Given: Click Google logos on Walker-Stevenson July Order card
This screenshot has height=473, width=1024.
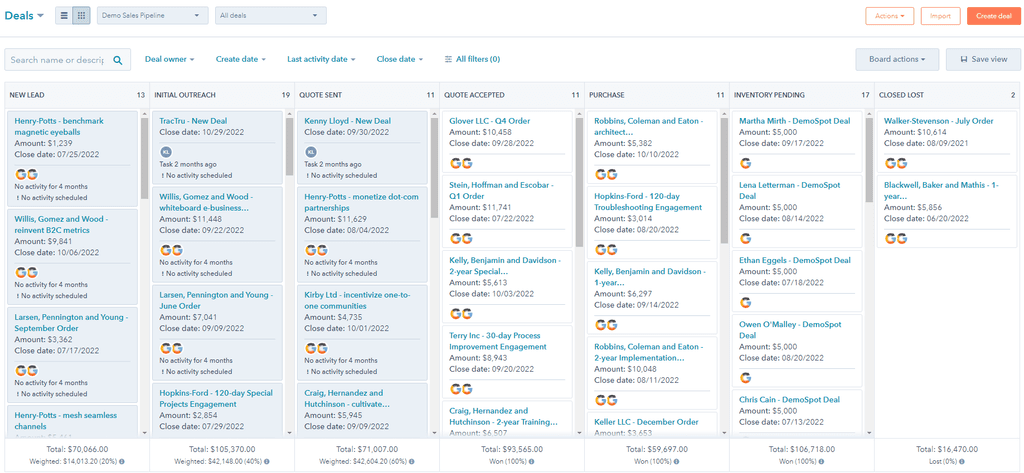Looking at the screenshot, I should 896,163.
